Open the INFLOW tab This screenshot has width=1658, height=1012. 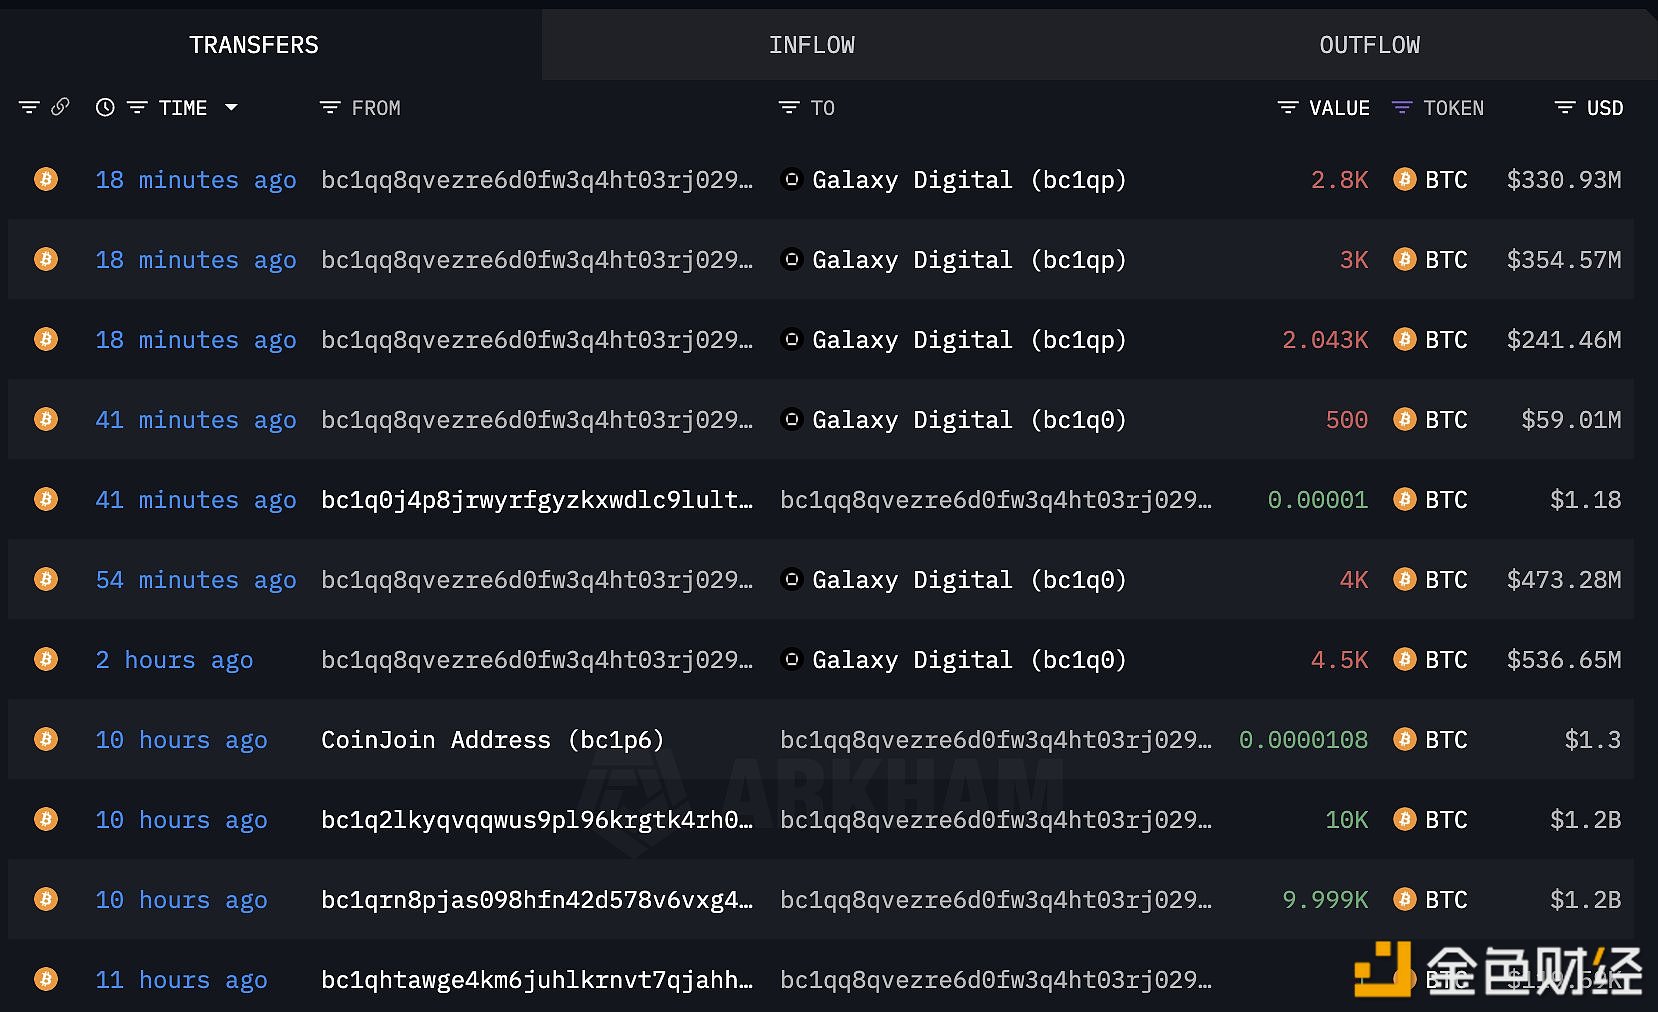(812, 45)
